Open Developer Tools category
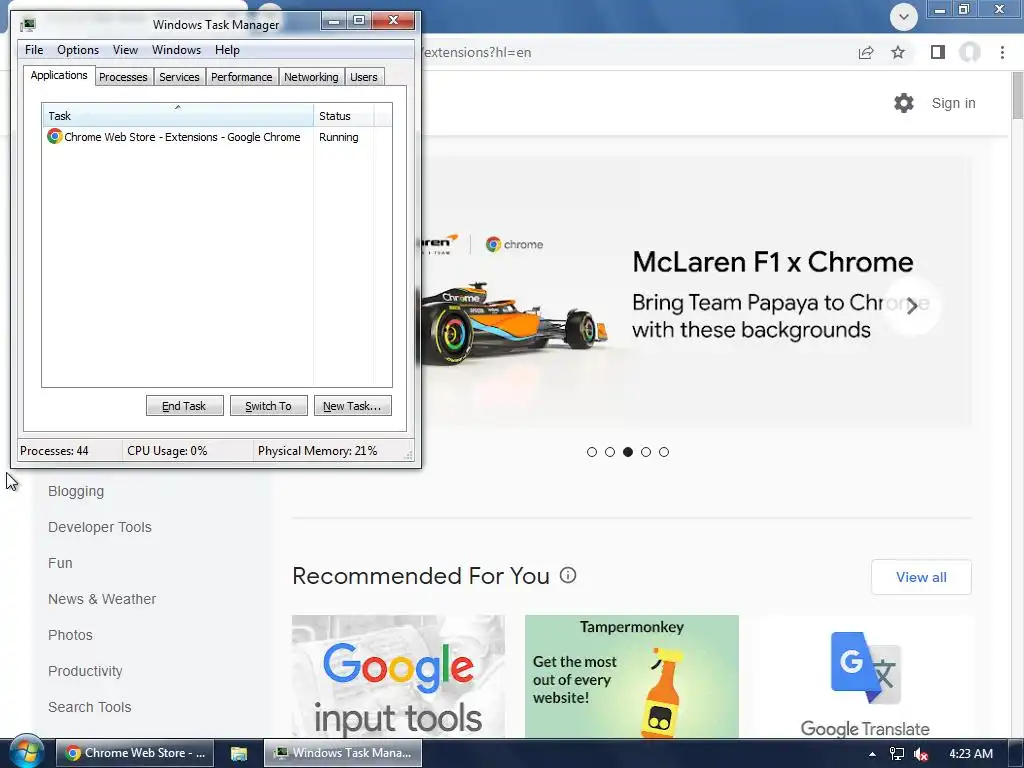 point(100,527)
